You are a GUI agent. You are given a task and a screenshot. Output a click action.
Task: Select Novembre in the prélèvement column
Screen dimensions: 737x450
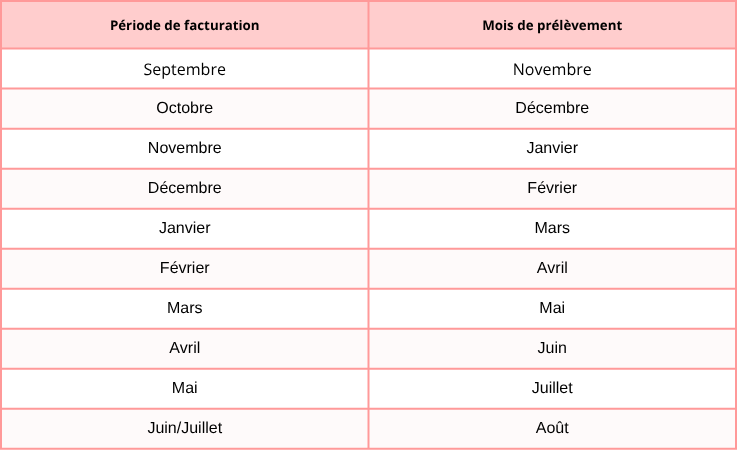click(x=552, y=69)
